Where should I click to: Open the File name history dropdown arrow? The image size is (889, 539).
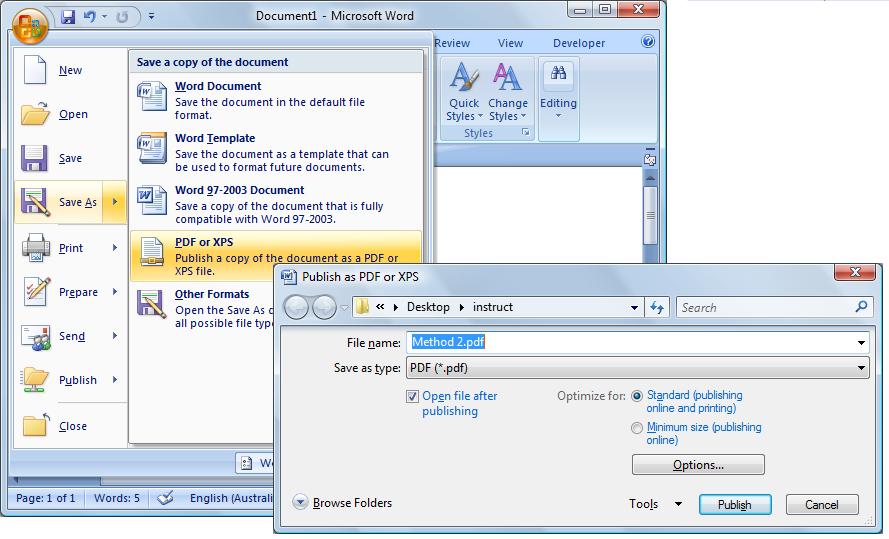[861, 342]
